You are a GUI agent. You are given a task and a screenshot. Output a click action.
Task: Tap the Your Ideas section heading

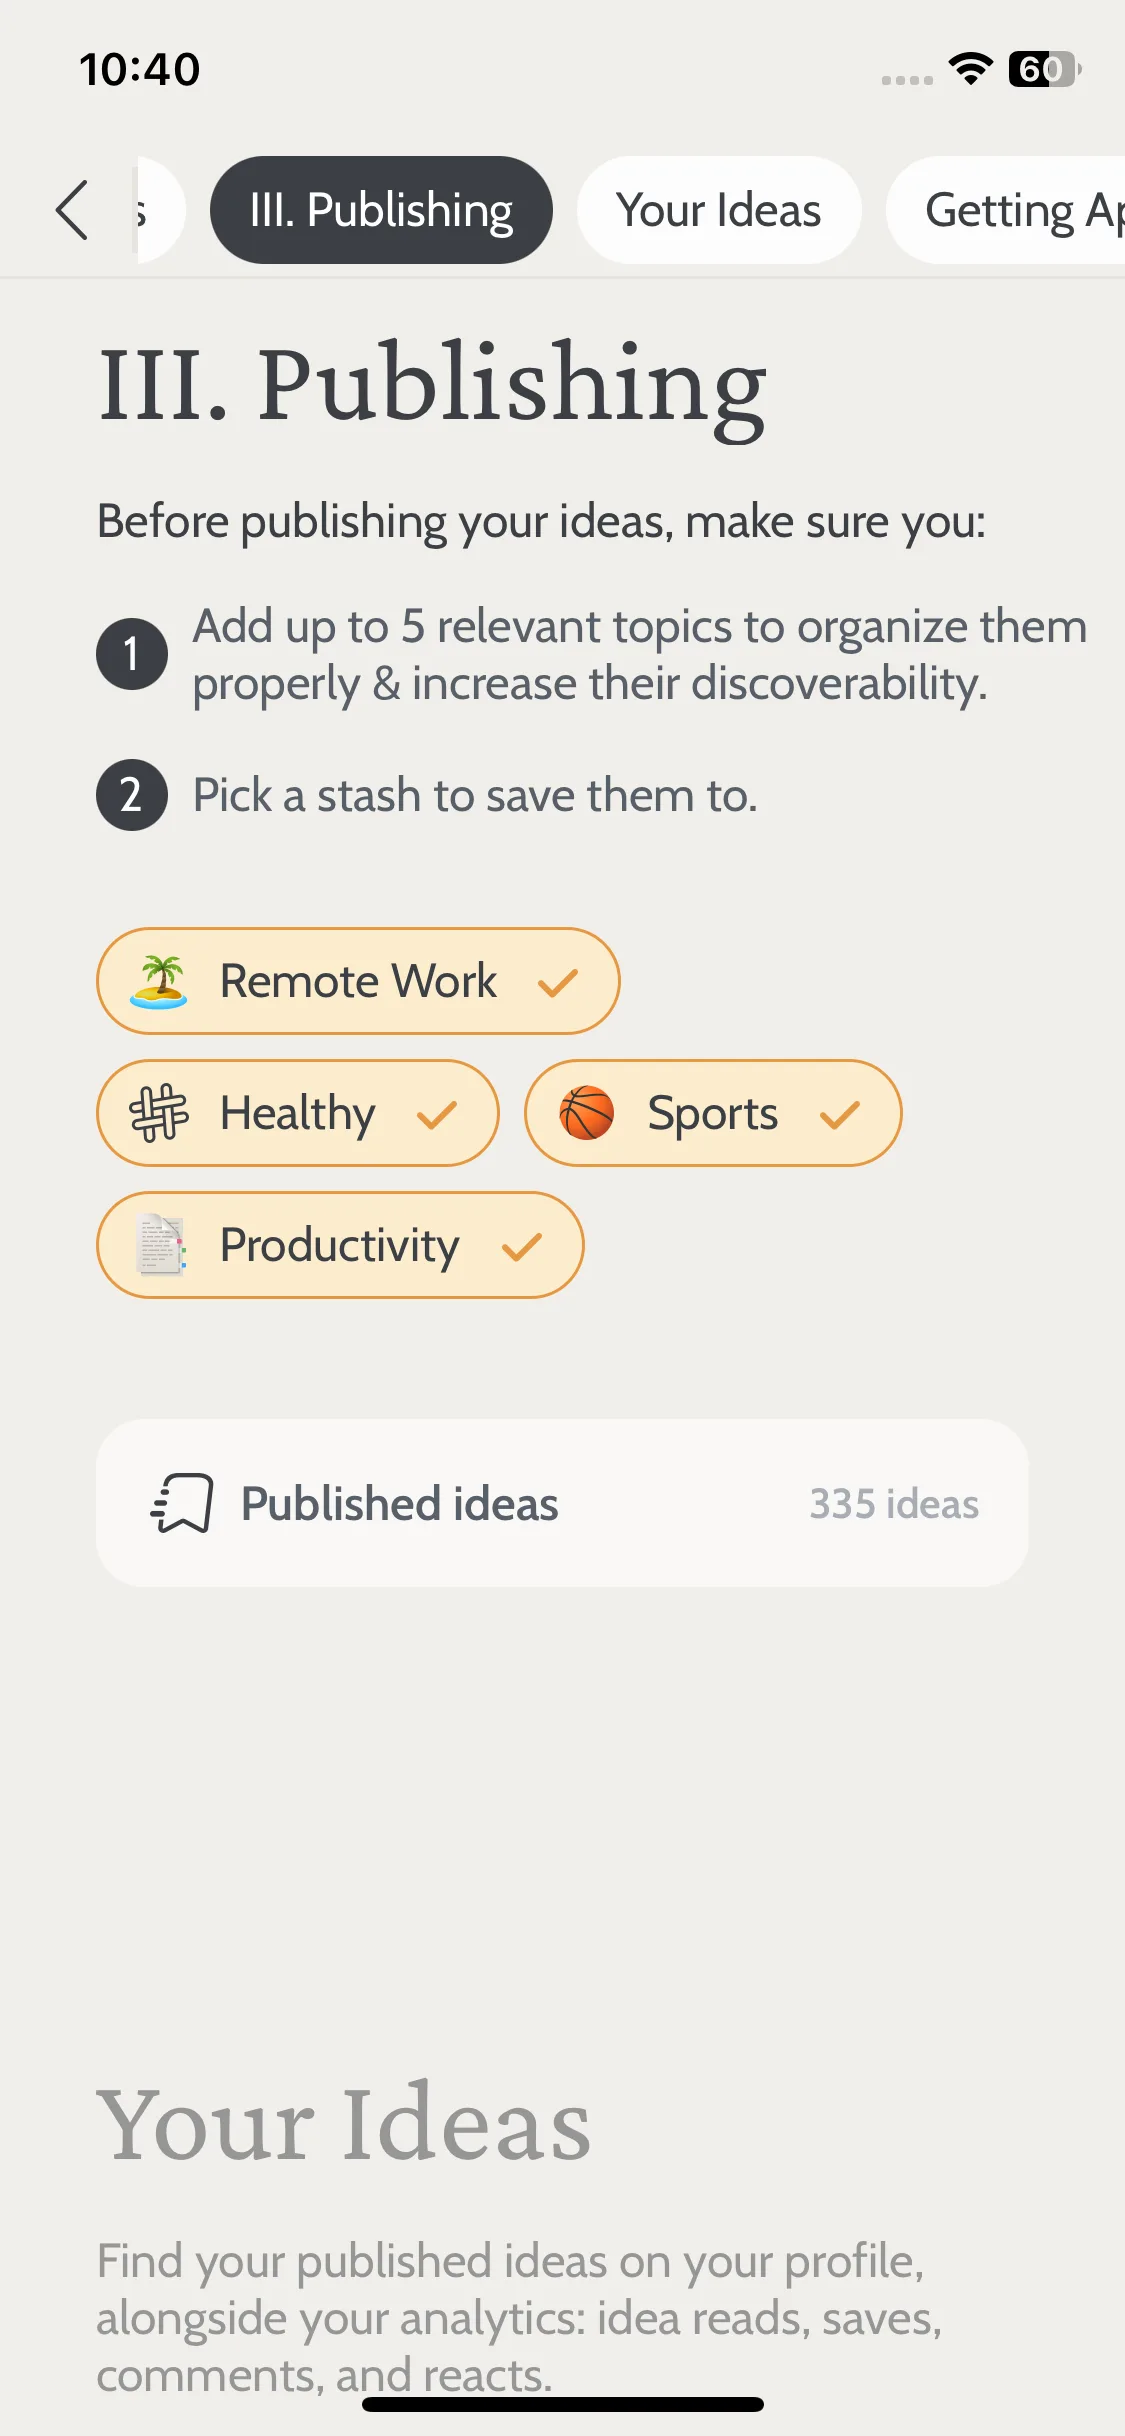coord(344,2124)
